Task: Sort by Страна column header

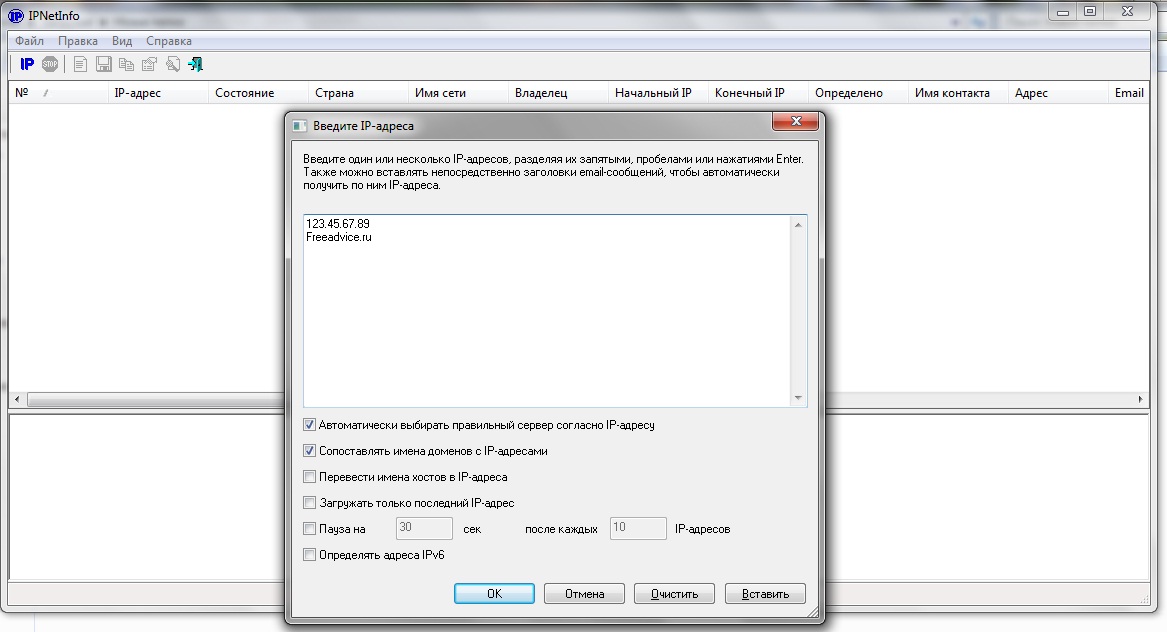Action: tap(358, 93)
